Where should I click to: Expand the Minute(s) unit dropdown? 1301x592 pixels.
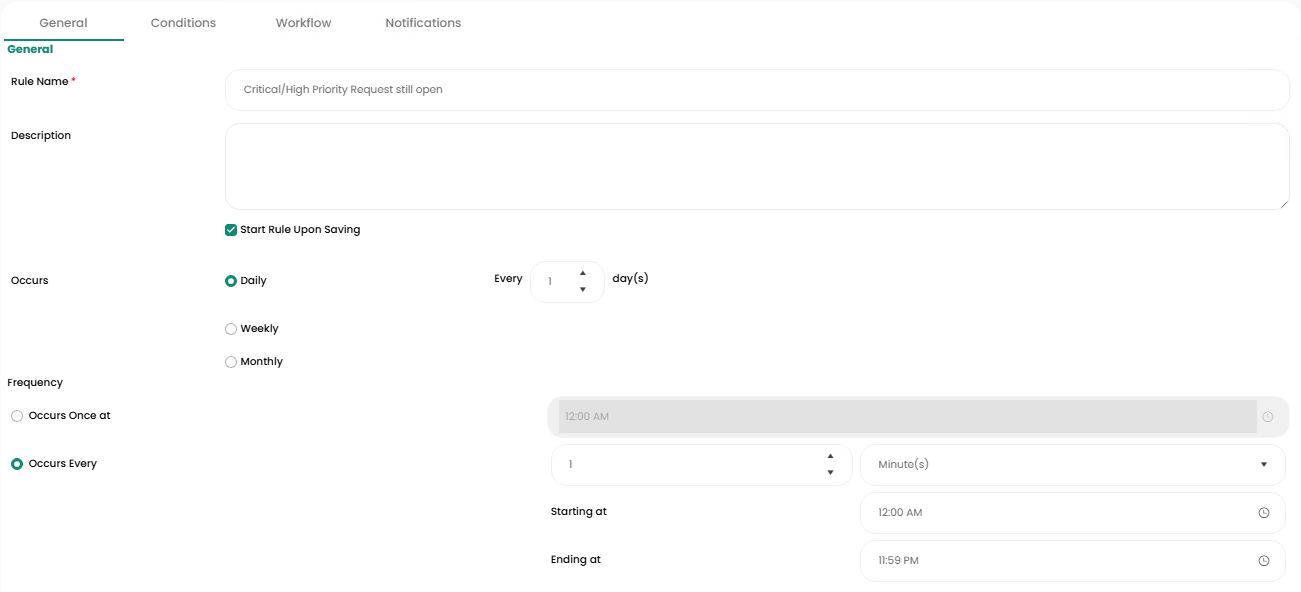pos(1072,465)
